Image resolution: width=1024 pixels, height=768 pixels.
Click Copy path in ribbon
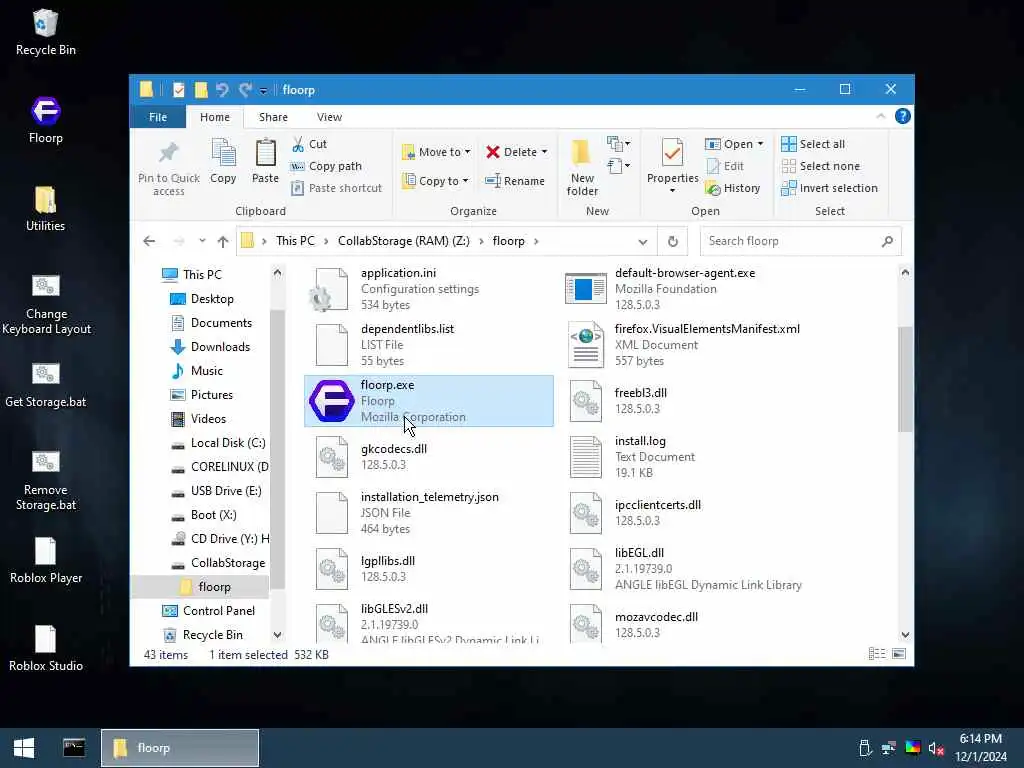(327, 167)
